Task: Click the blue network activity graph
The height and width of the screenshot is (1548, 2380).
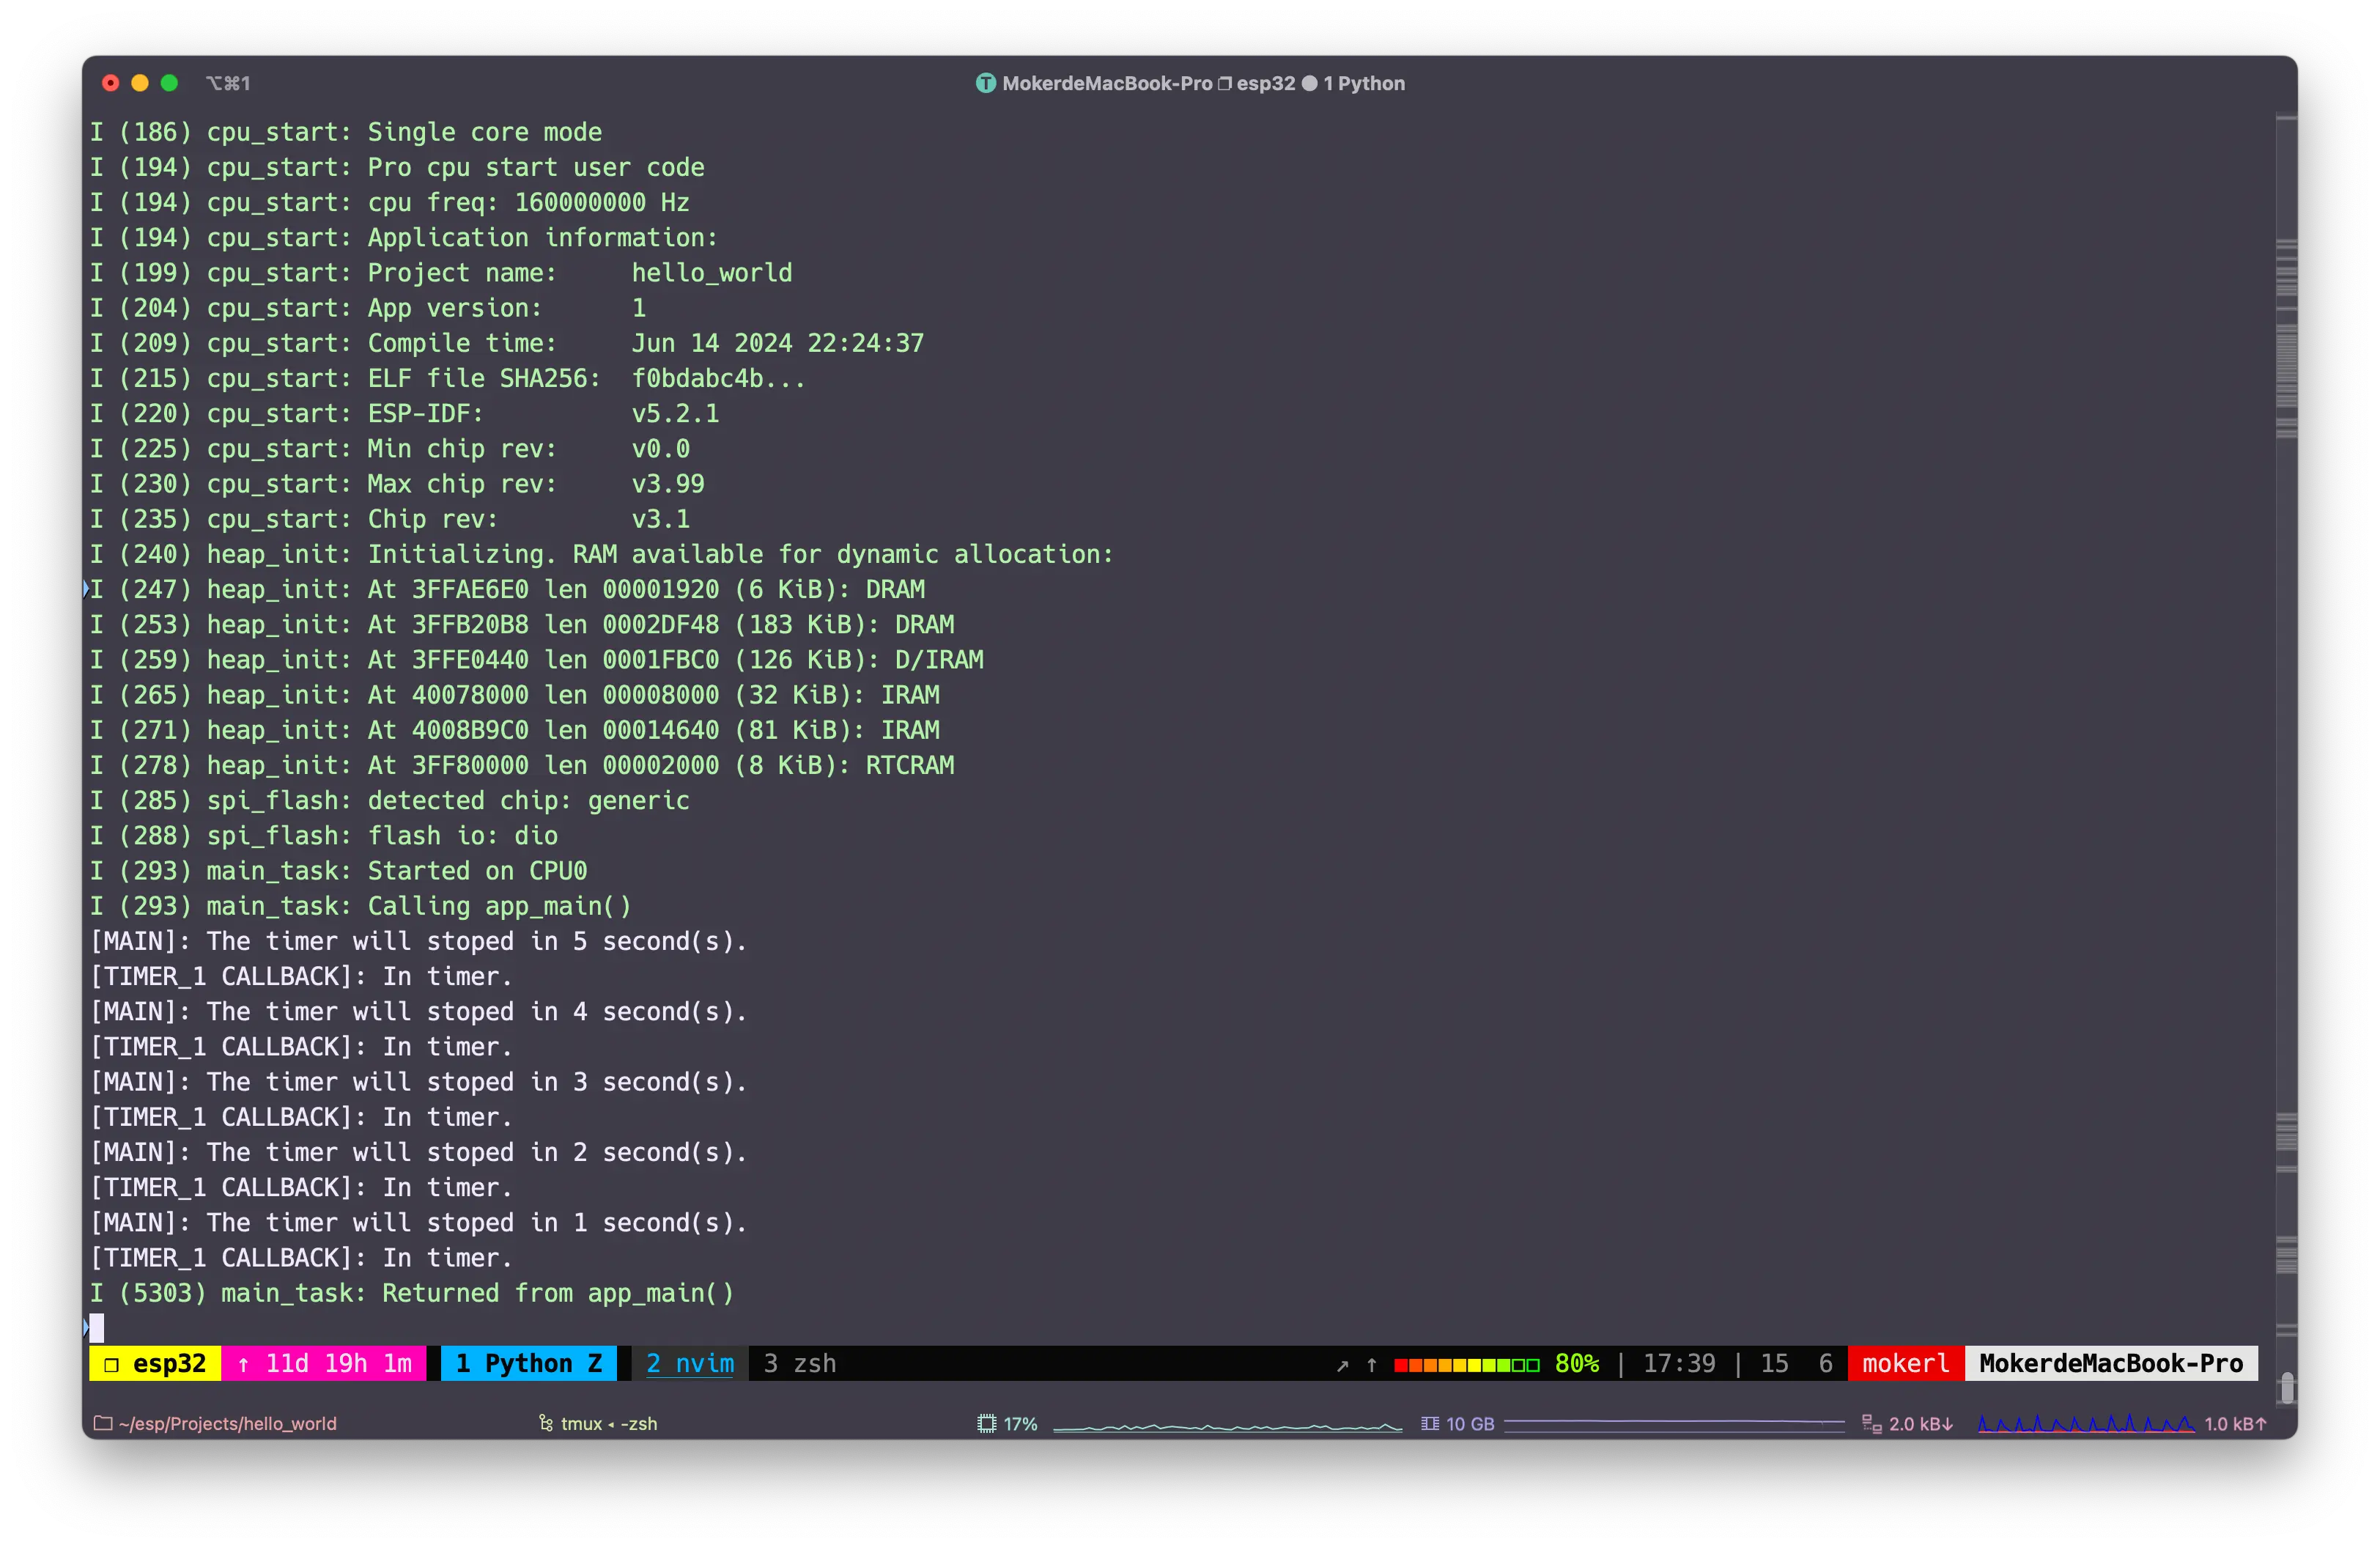Action: (2086, 1423)
